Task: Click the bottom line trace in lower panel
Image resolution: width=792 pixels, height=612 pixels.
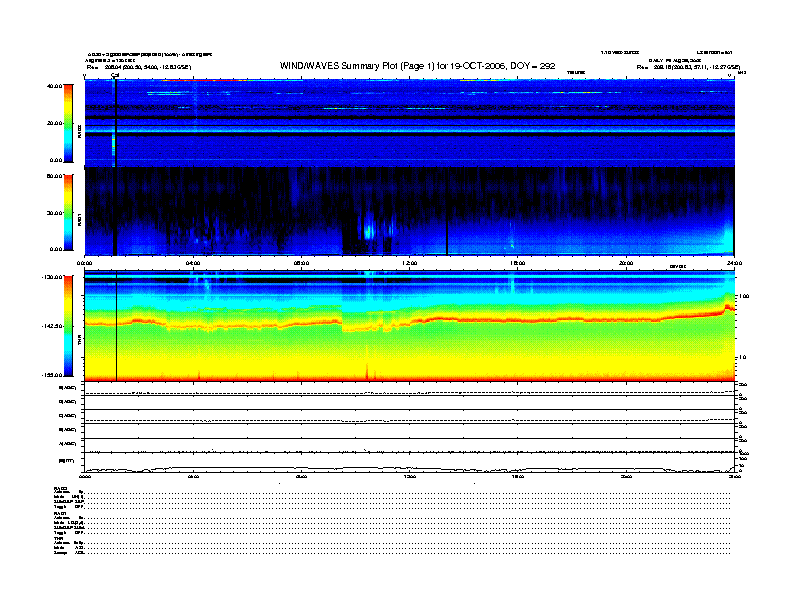Action: click(x=400, y=468)
